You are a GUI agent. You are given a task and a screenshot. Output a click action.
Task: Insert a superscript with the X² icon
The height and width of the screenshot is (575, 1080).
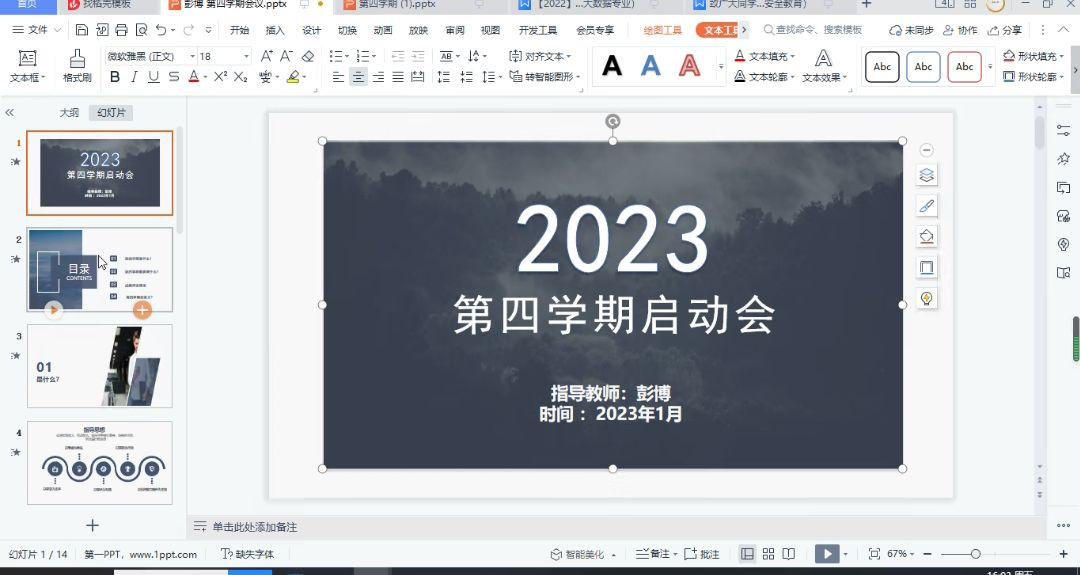tap(222, 77)
